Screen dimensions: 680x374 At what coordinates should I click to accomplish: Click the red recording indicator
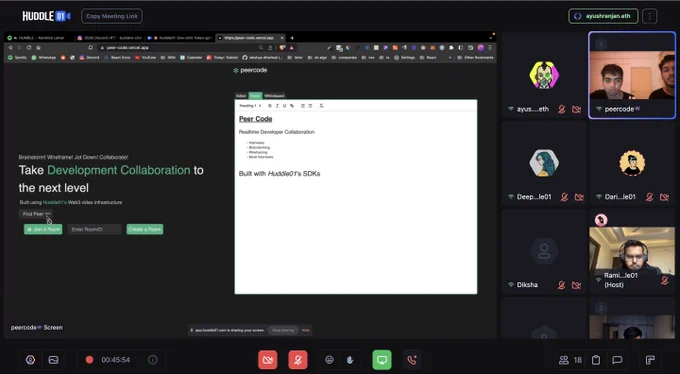[x=89, y=360]
